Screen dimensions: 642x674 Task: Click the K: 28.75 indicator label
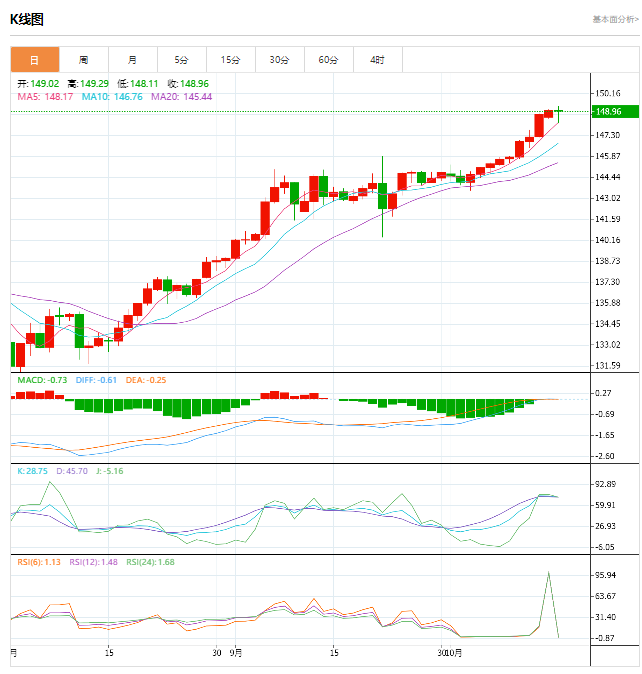coord(33,471)
